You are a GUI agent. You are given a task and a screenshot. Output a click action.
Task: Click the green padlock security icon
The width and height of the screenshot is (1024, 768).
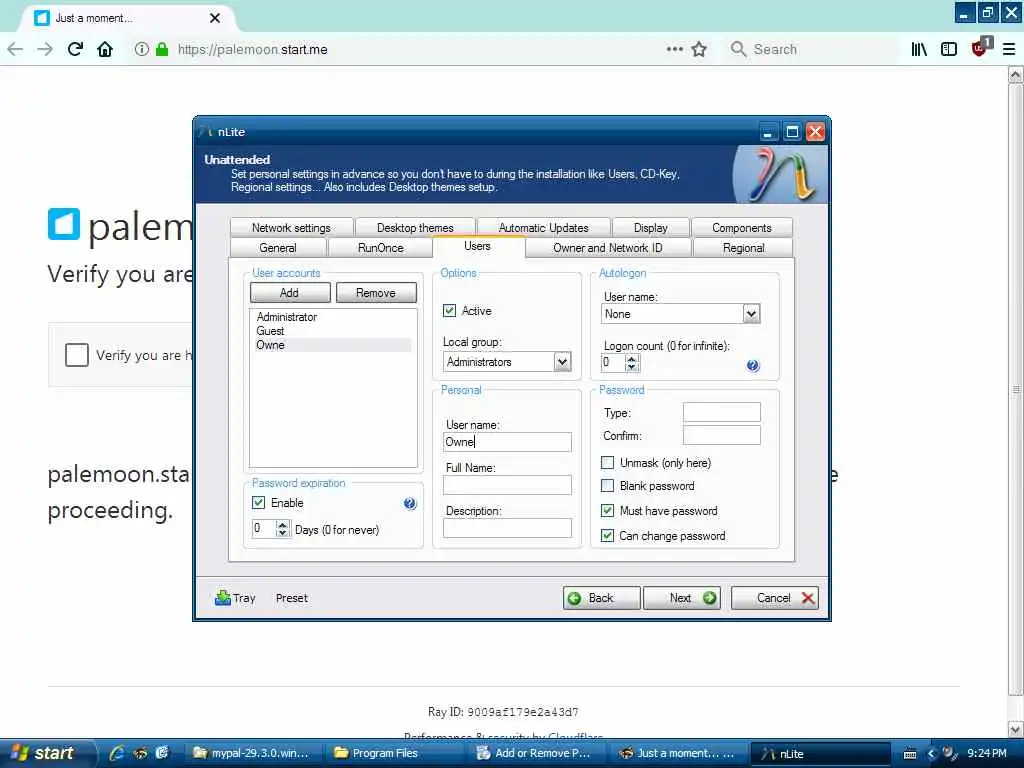[x=162, y=50]
